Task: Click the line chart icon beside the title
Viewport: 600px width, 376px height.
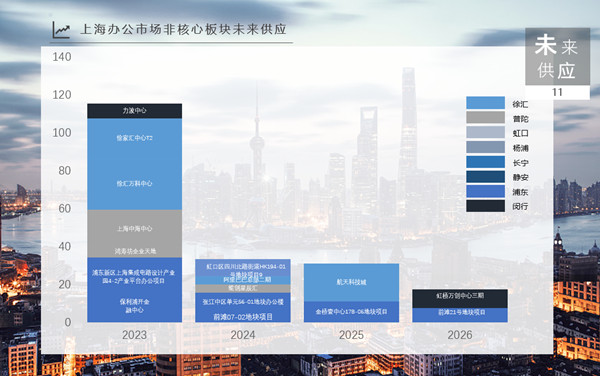Action: [61, 30]
